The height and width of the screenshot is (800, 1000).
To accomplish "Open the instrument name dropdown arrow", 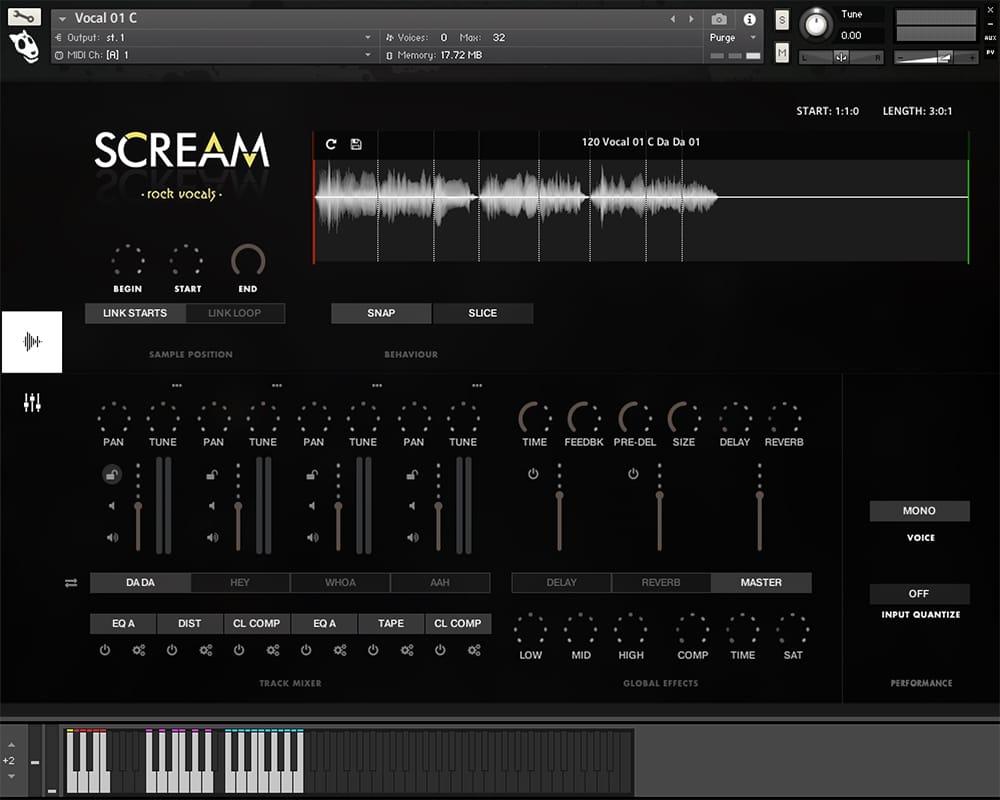I will tap(63, 19).
